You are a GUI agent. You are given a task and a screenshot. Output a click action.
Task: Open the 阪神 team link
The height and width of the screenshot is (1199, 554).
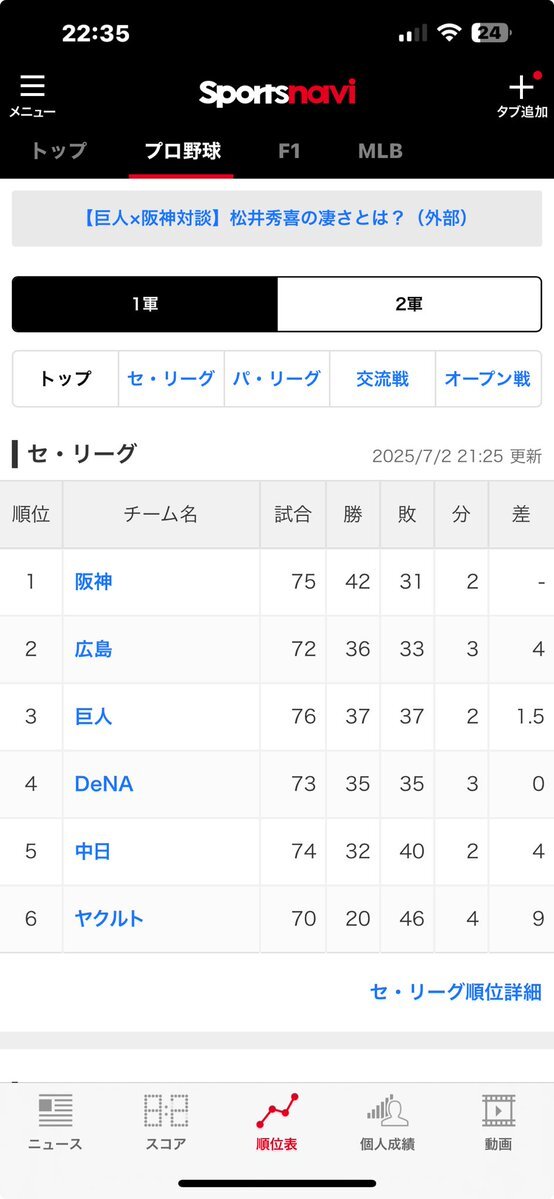93,582
